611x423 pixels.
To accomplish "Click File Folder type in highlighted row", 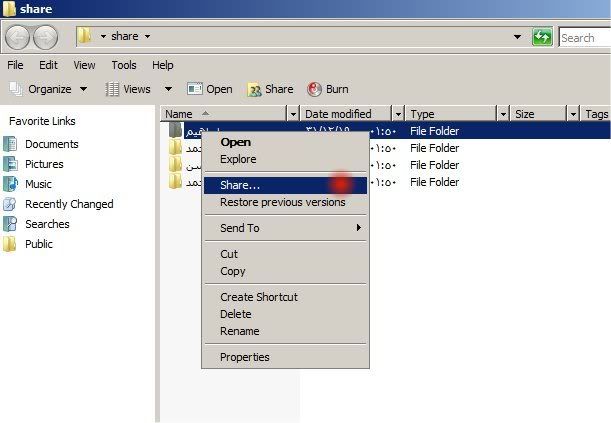I will (x=434, y=131).
